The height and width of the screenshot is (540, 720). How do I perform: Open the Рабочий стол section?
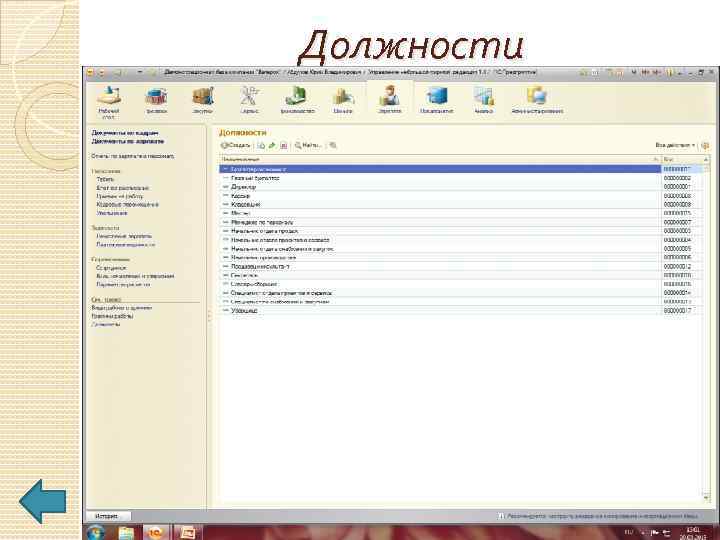point(109,101)
